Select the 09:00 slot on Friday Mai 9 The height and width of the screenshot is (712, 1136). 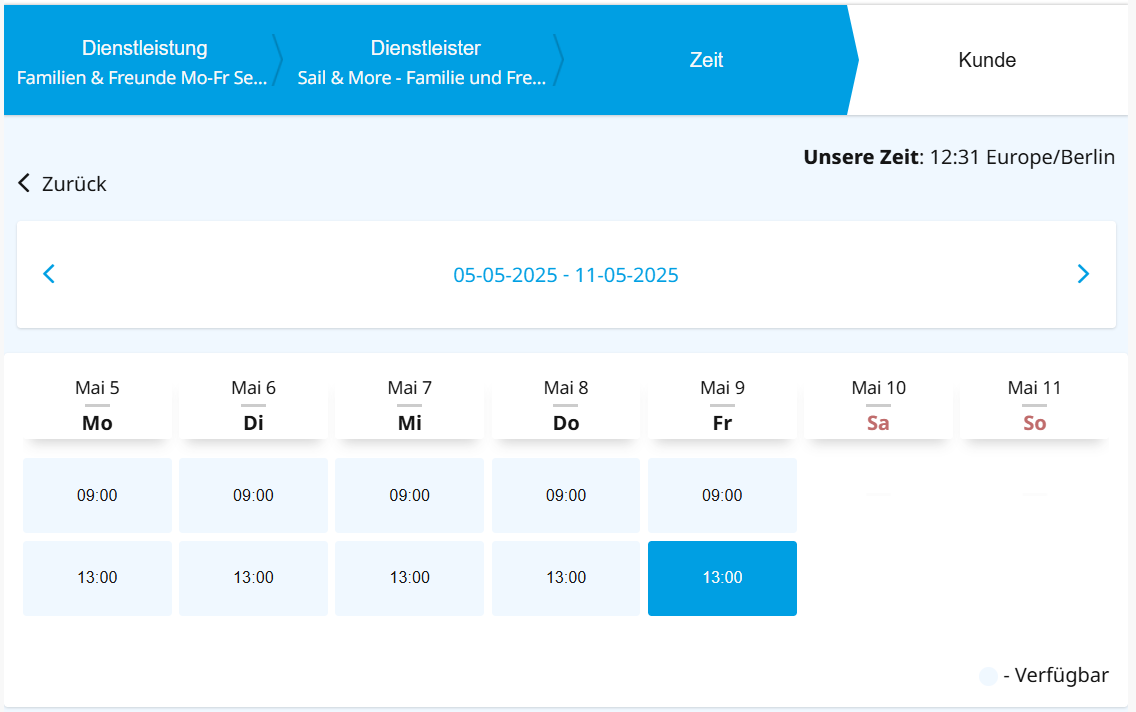point(722,495)
